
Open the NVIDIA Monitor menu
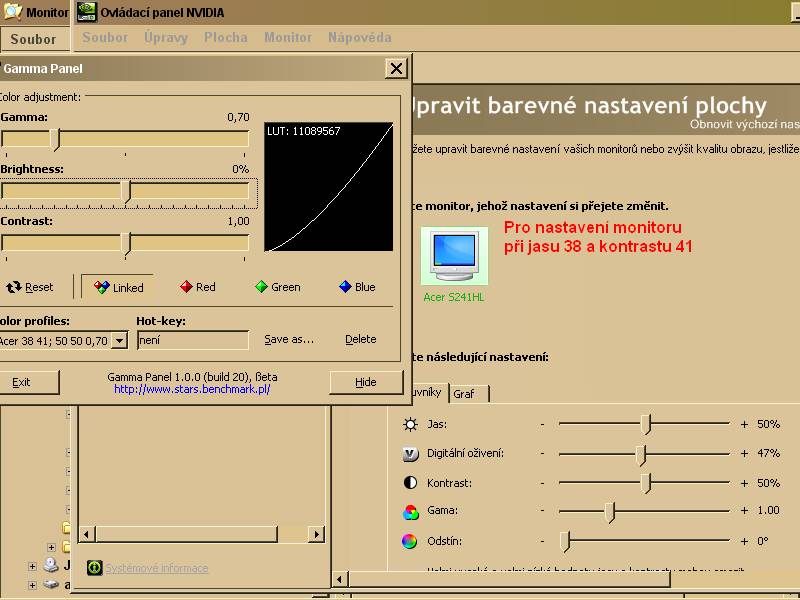pos(288,37)
